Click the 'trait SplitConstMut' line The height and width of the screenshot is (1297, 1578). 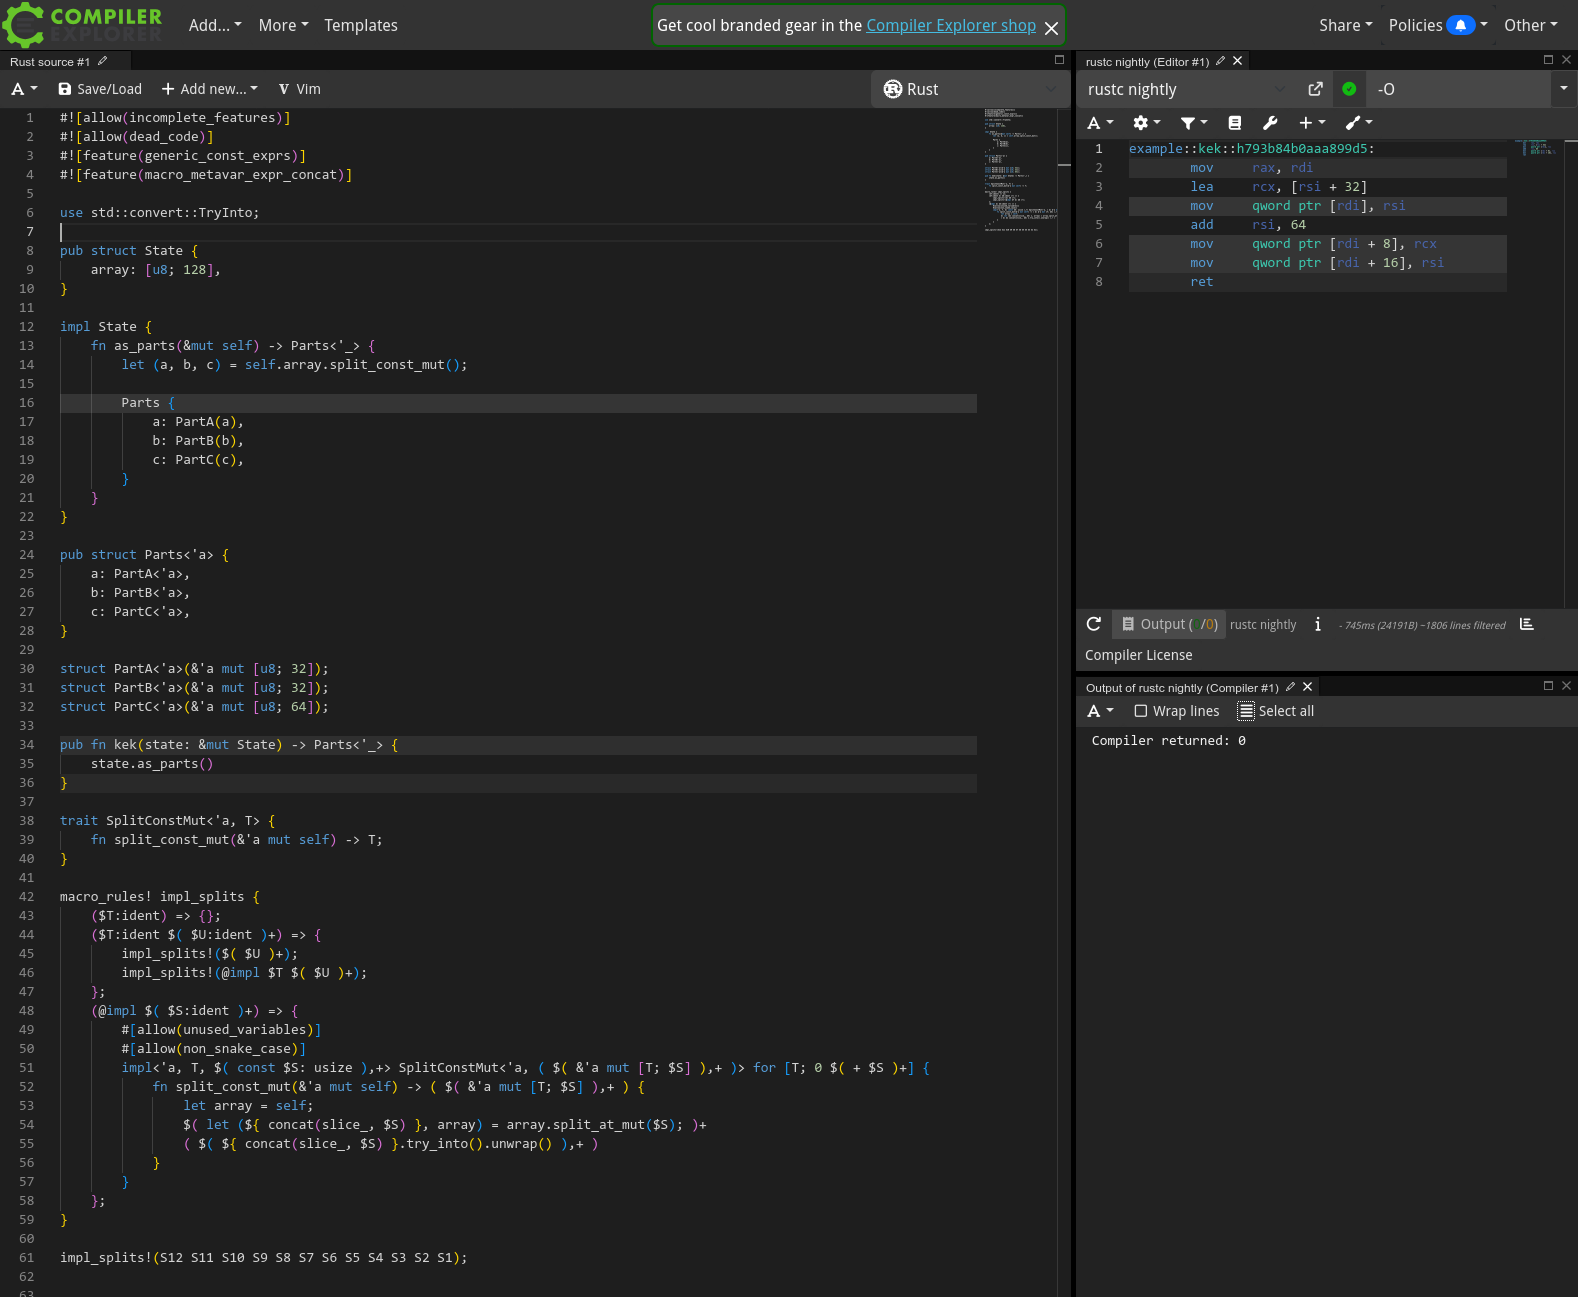coord(167,821)
